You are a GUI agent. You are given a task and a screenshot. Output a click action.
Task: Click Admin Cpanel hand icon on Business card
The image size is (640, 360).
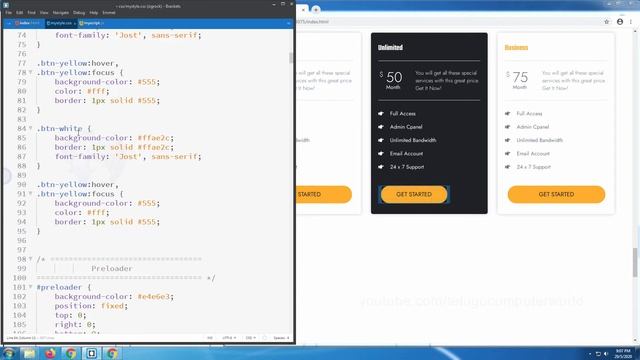click(507, 127)
